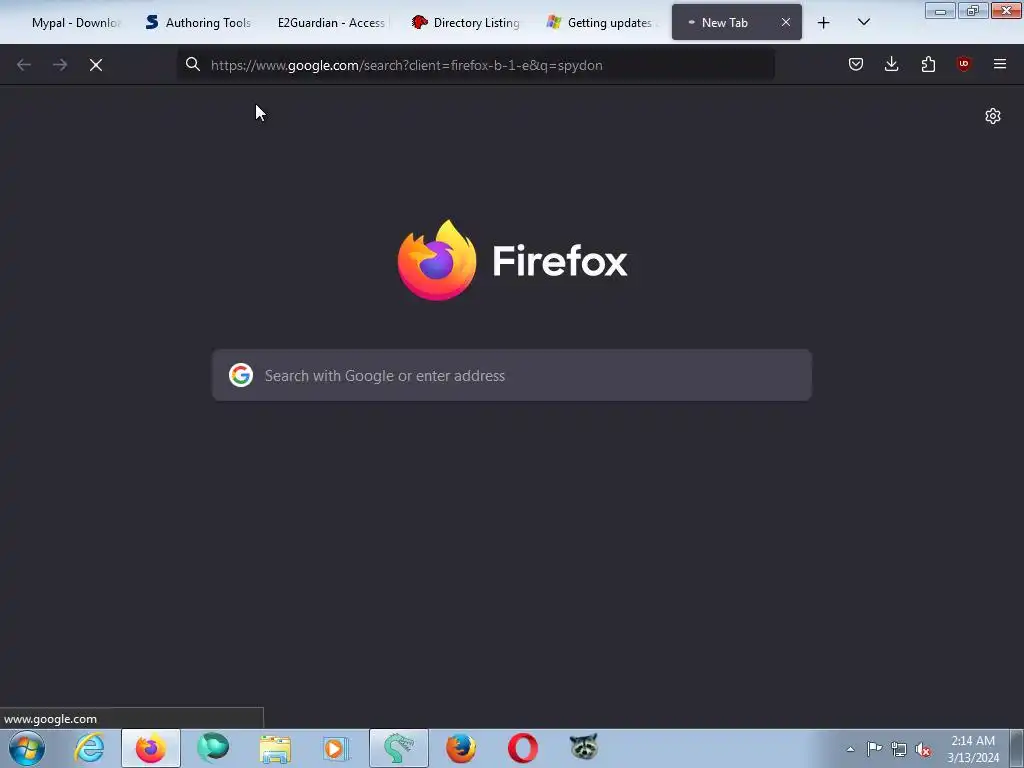Select the active Firefox taskbar button
This screenshot has height=768, width=1024.
[151, 748]
